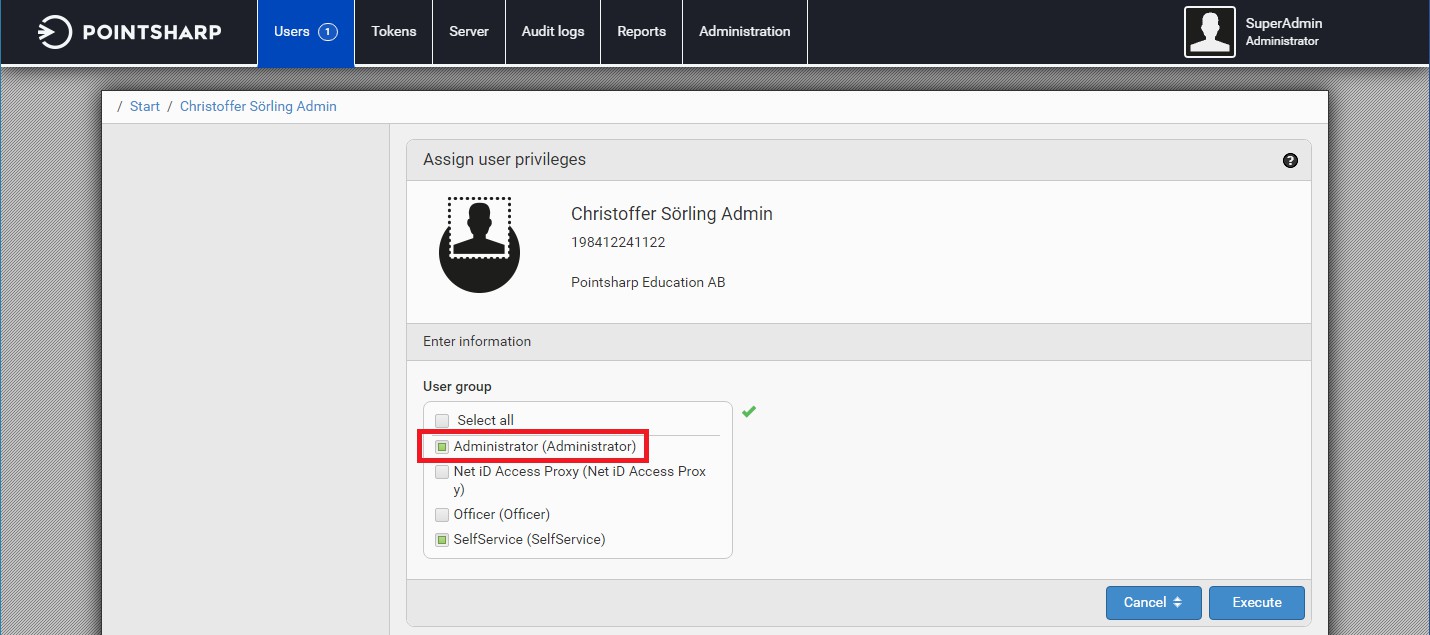Click the Pointsharp logo icon

54,32
